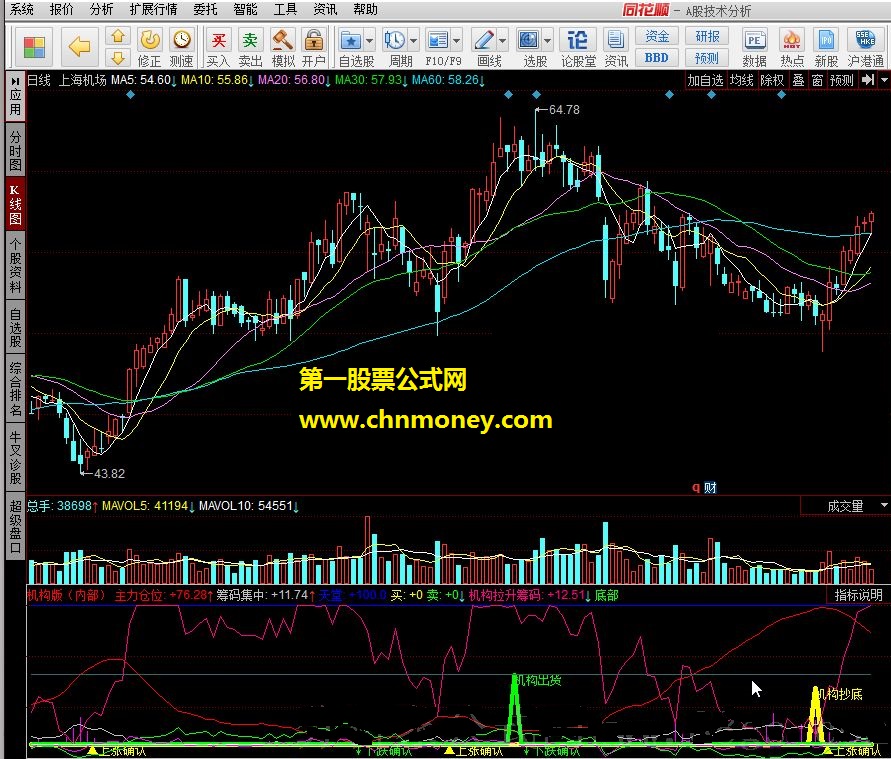Switch to the 自选股 sidebar tab
Screen dimensions: 891x759
coord(15,327)
